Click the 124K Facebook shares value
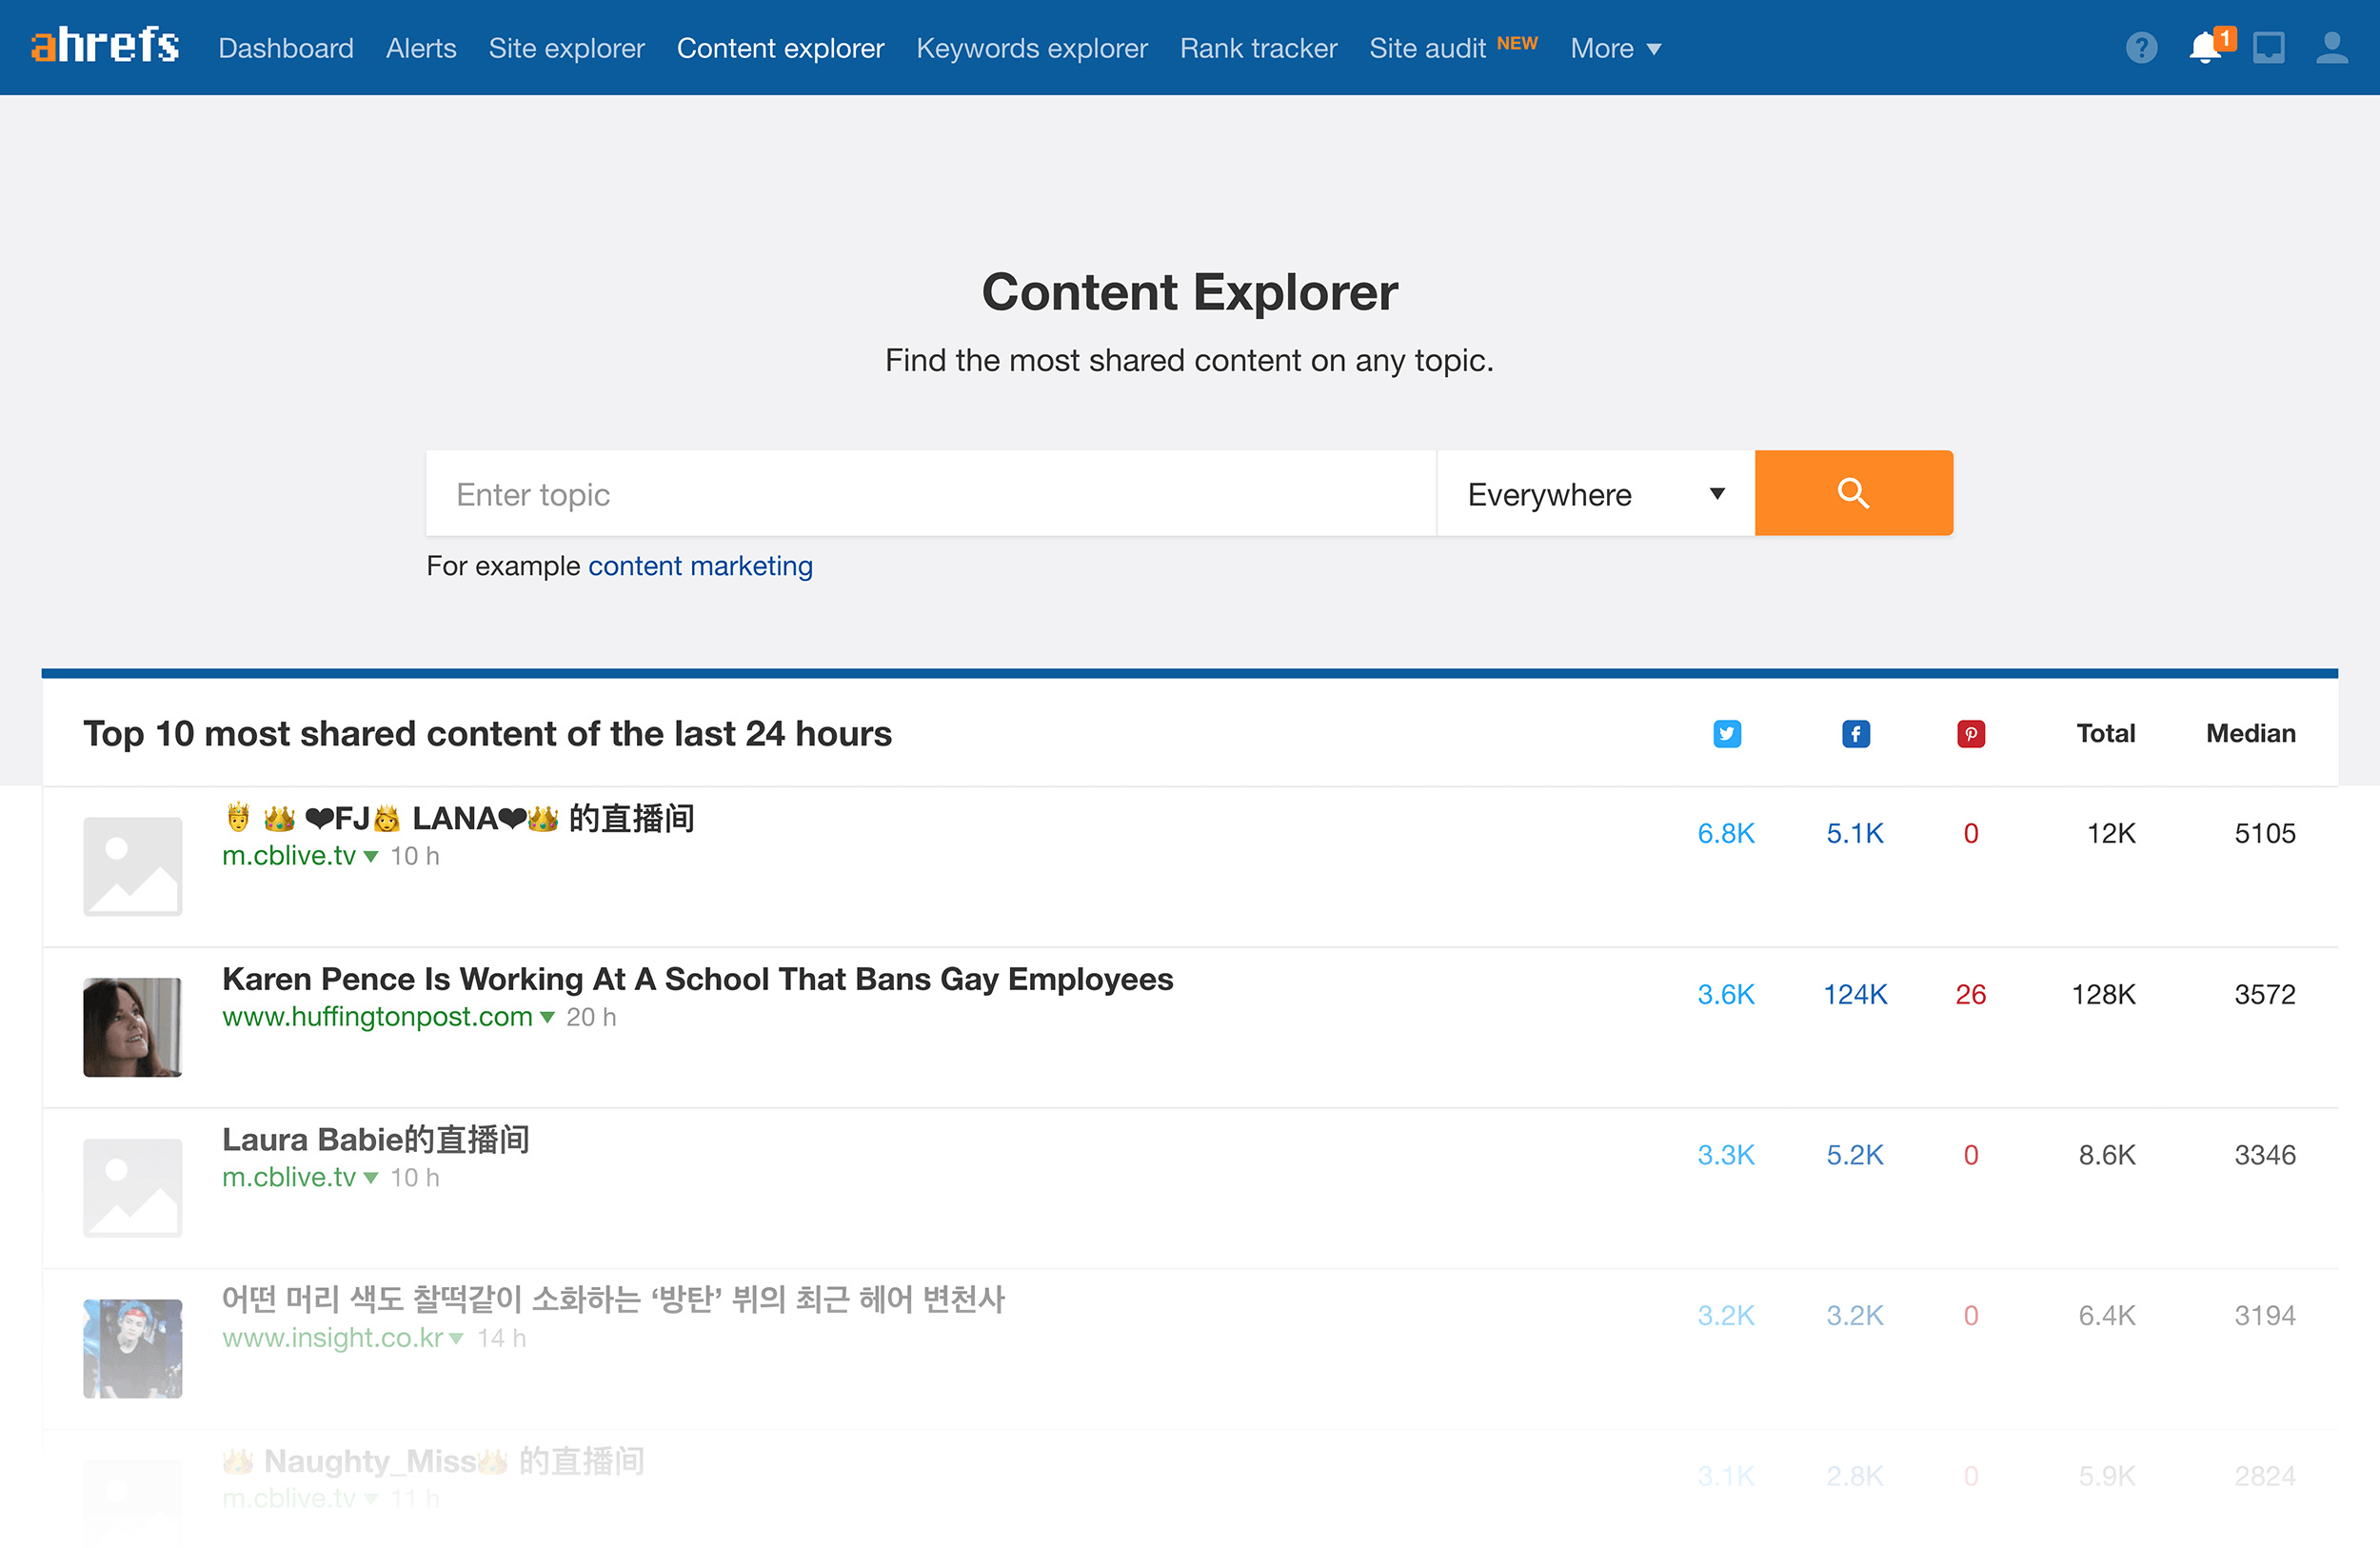 [x=1855, y=995]
